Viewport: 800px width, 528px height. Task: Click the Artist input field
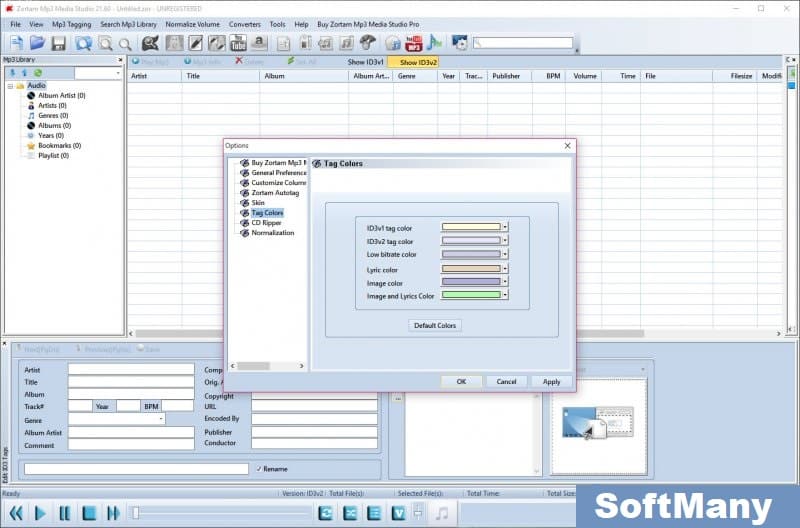point(131,369)
